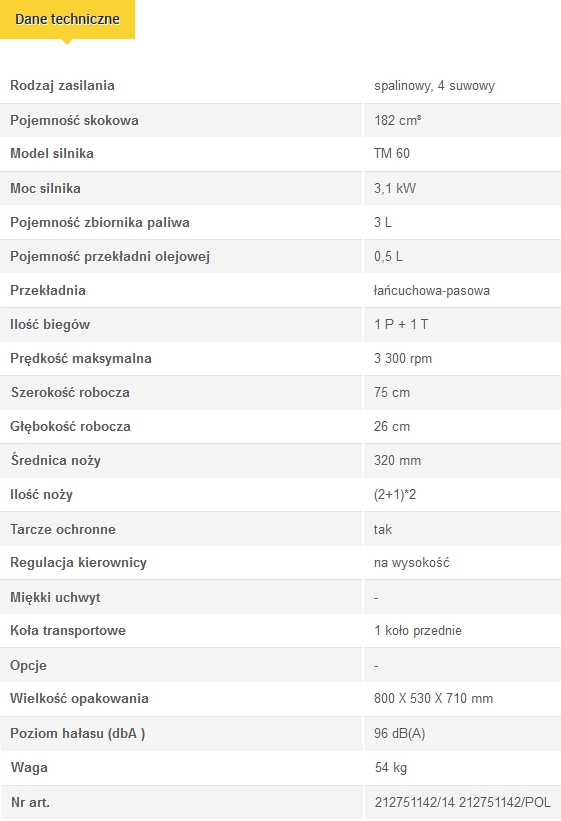This screenshot has width=561, height=821.
Task: Select the 800 X 530 X 710 mm value
Action: 433,698
